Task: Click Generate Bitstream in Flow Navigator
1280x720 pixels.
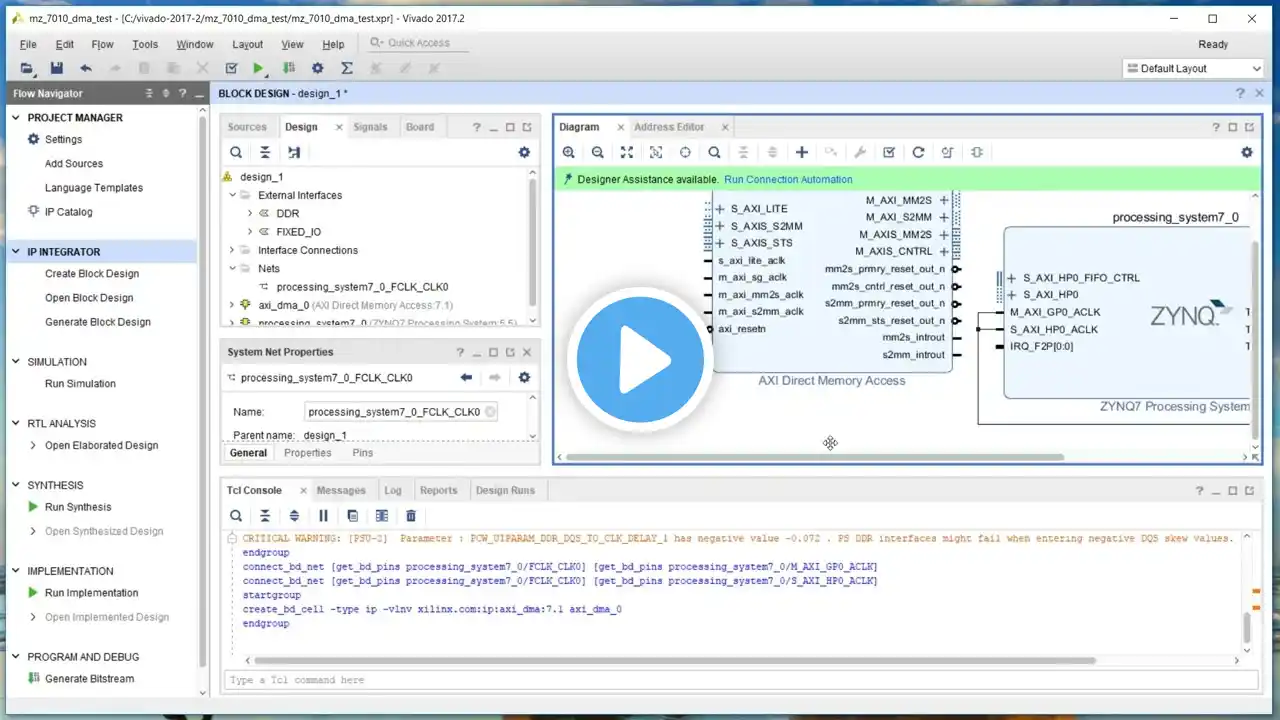Action: (89, 678)
